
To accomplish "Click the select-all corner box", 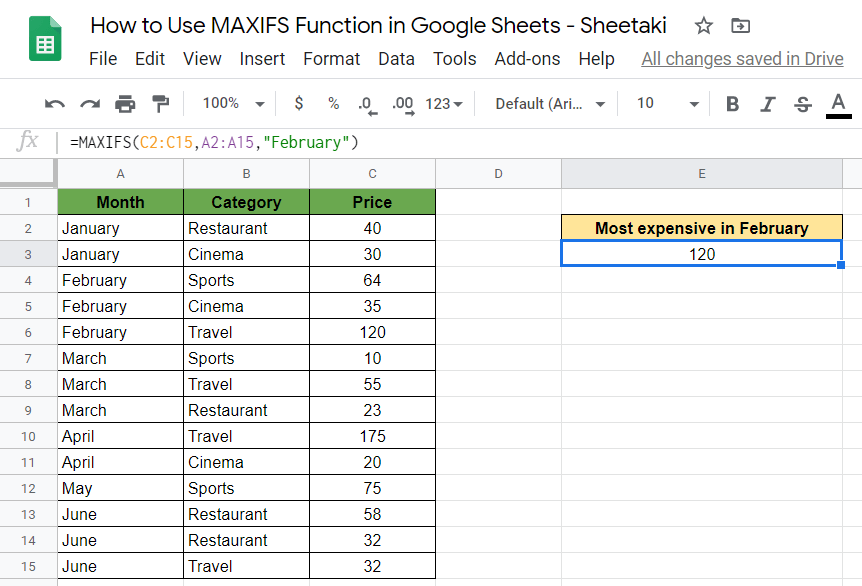I will tap(28, 174).
